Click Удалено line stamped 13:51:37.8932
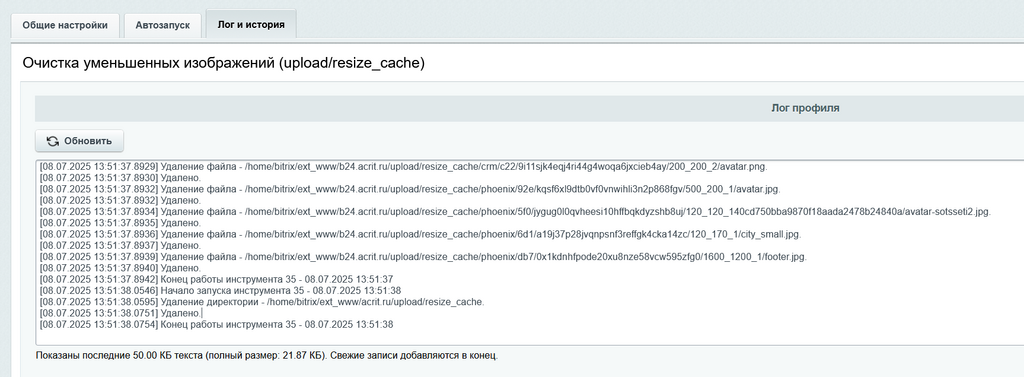1024x377 pixels. tap(120, 201)
